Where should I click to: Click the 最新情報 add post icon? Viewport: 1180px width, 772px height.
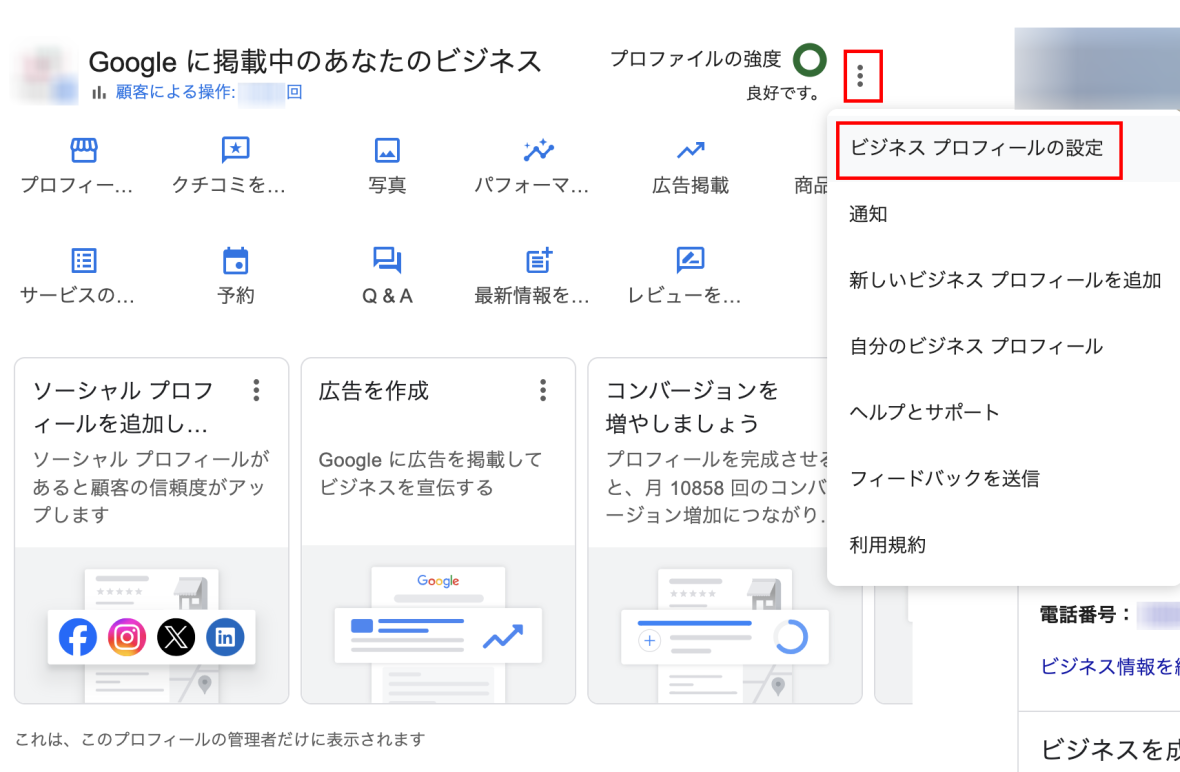[539, 261]
